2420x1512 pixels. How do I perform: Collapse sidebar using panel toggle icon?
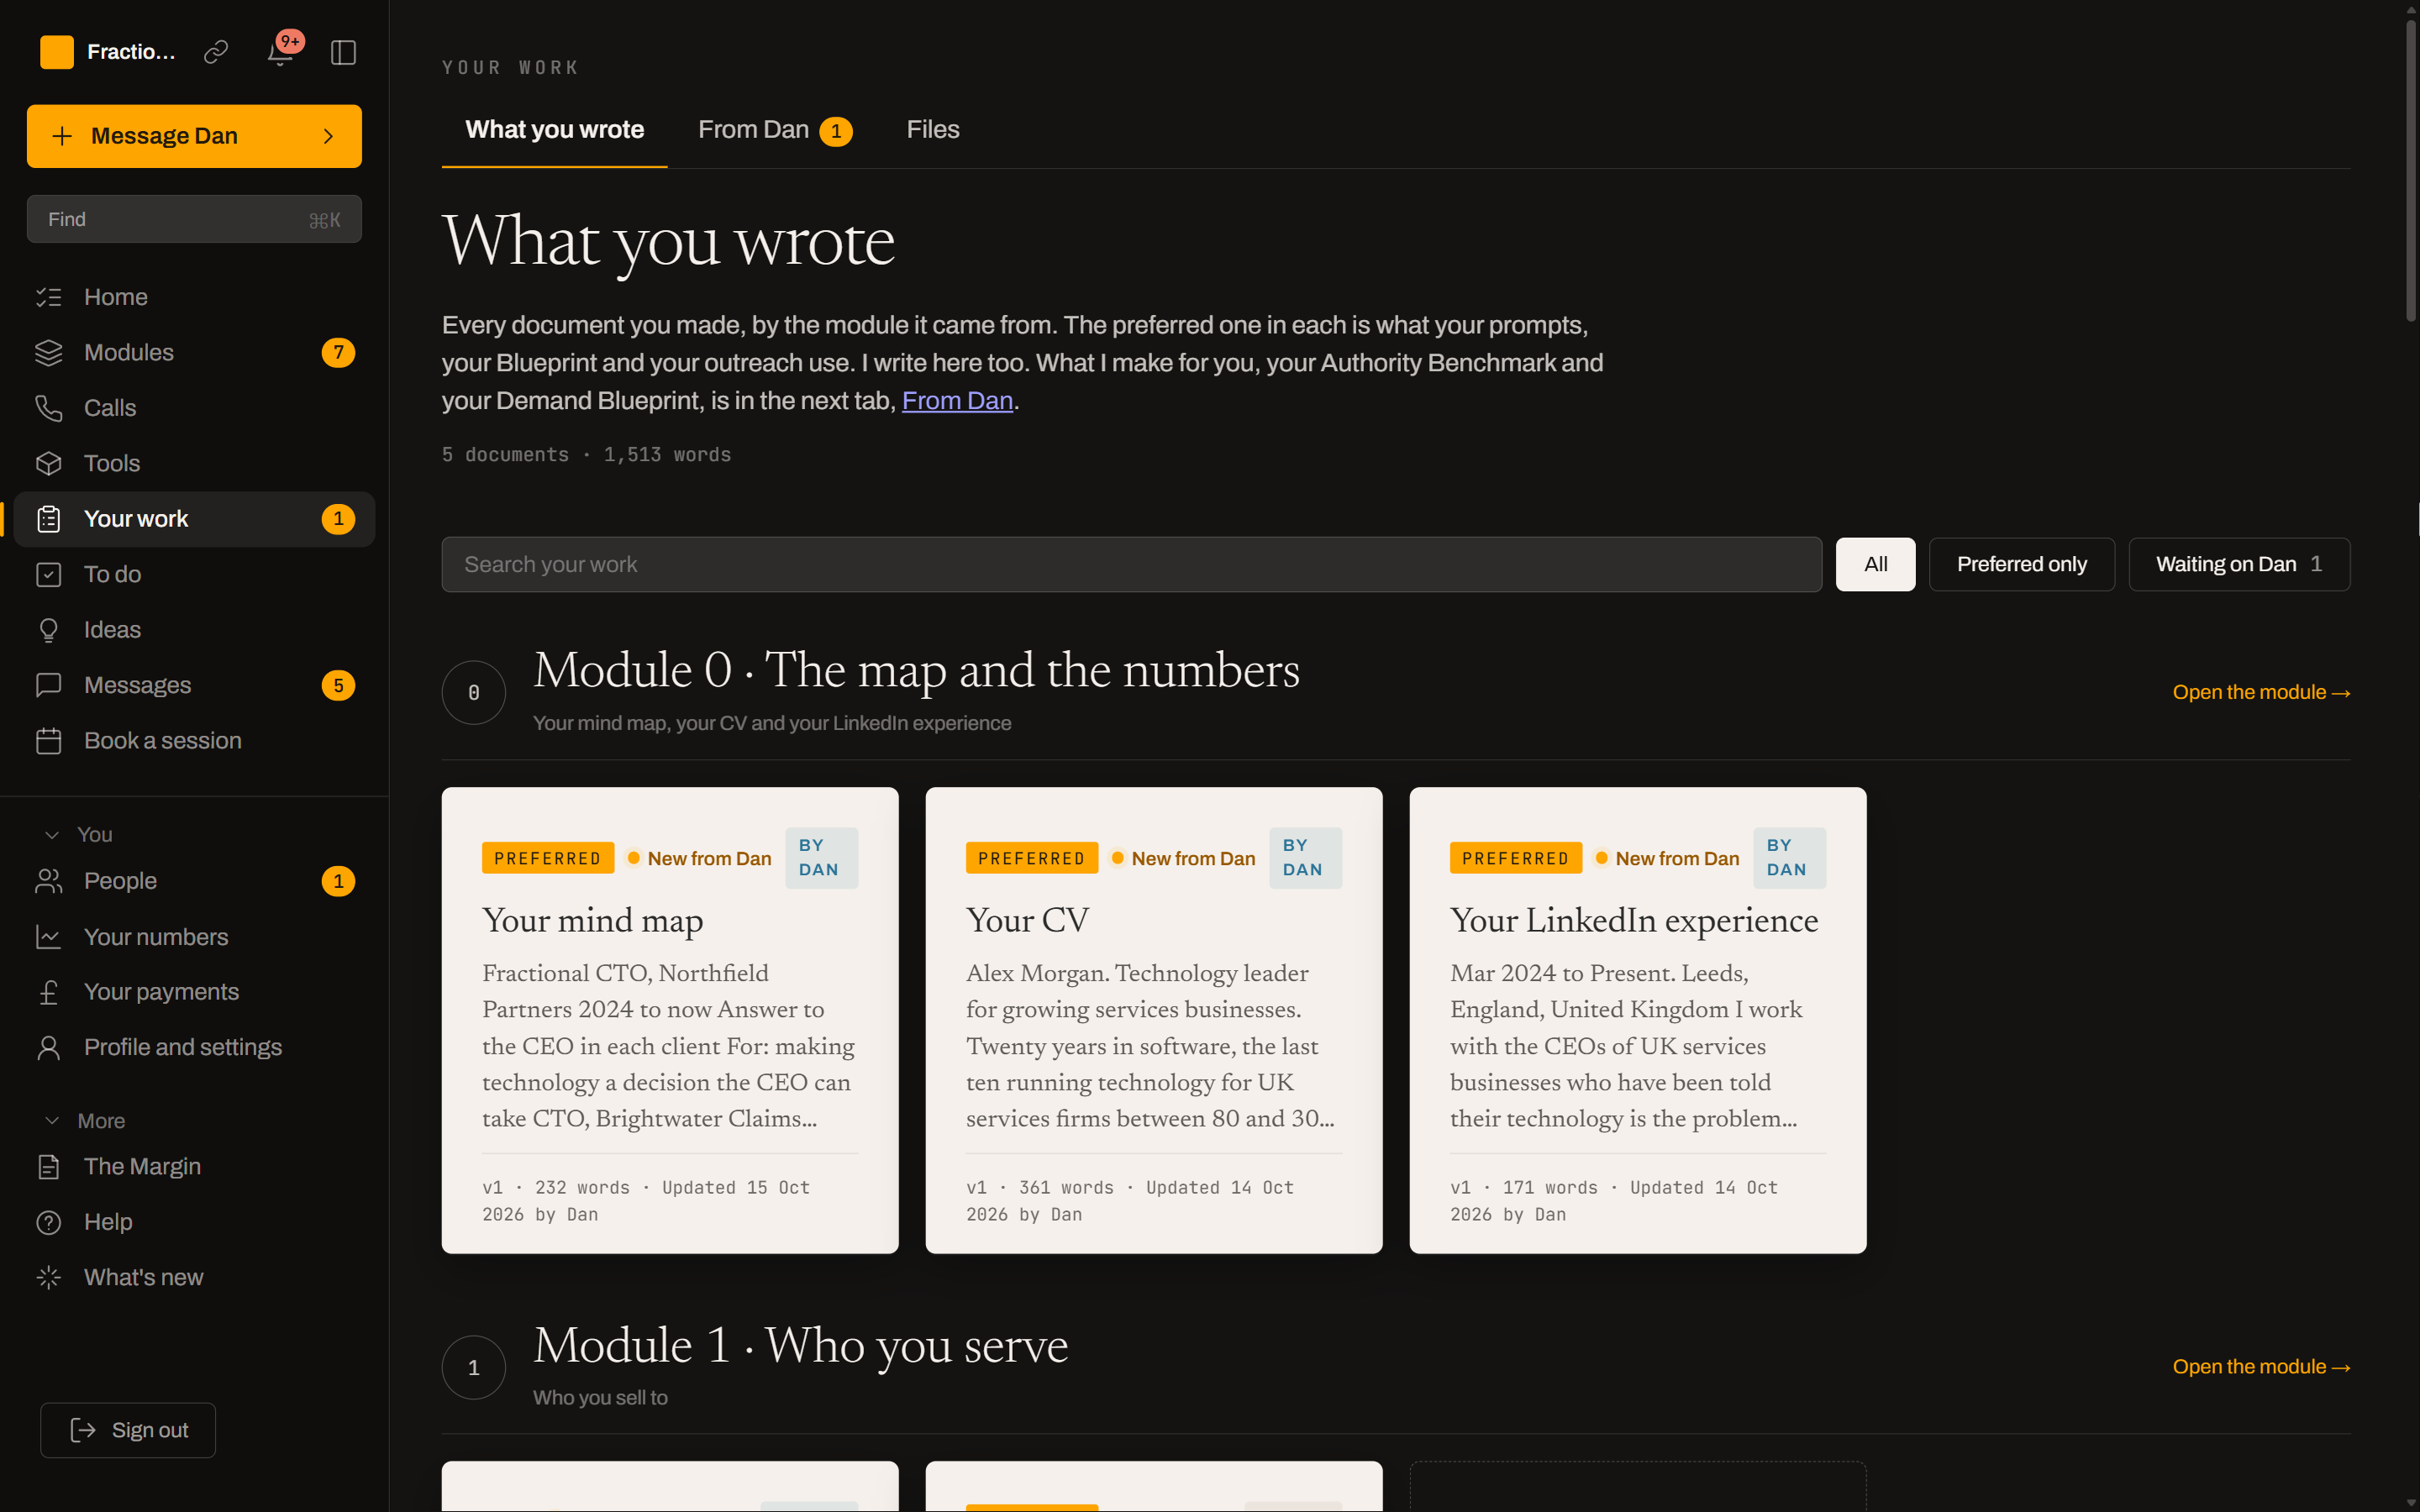click(x=343, y=52)
